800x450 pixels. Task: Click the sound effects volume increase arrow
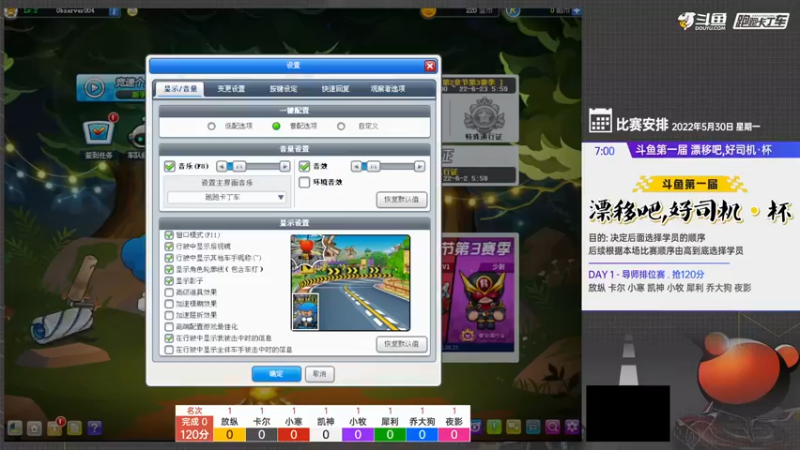[x=419, y=166]
